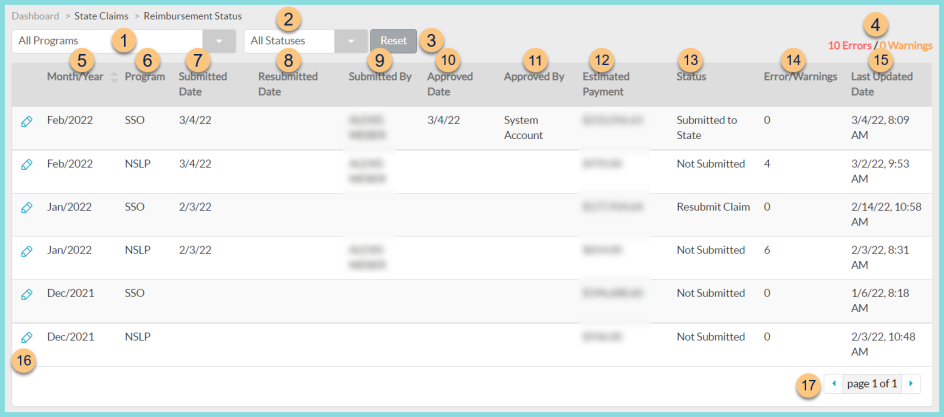The image size is (944, 417).
Task: Click error count 4 for Feb/2022 NSLP
Action: click(767, 164)
